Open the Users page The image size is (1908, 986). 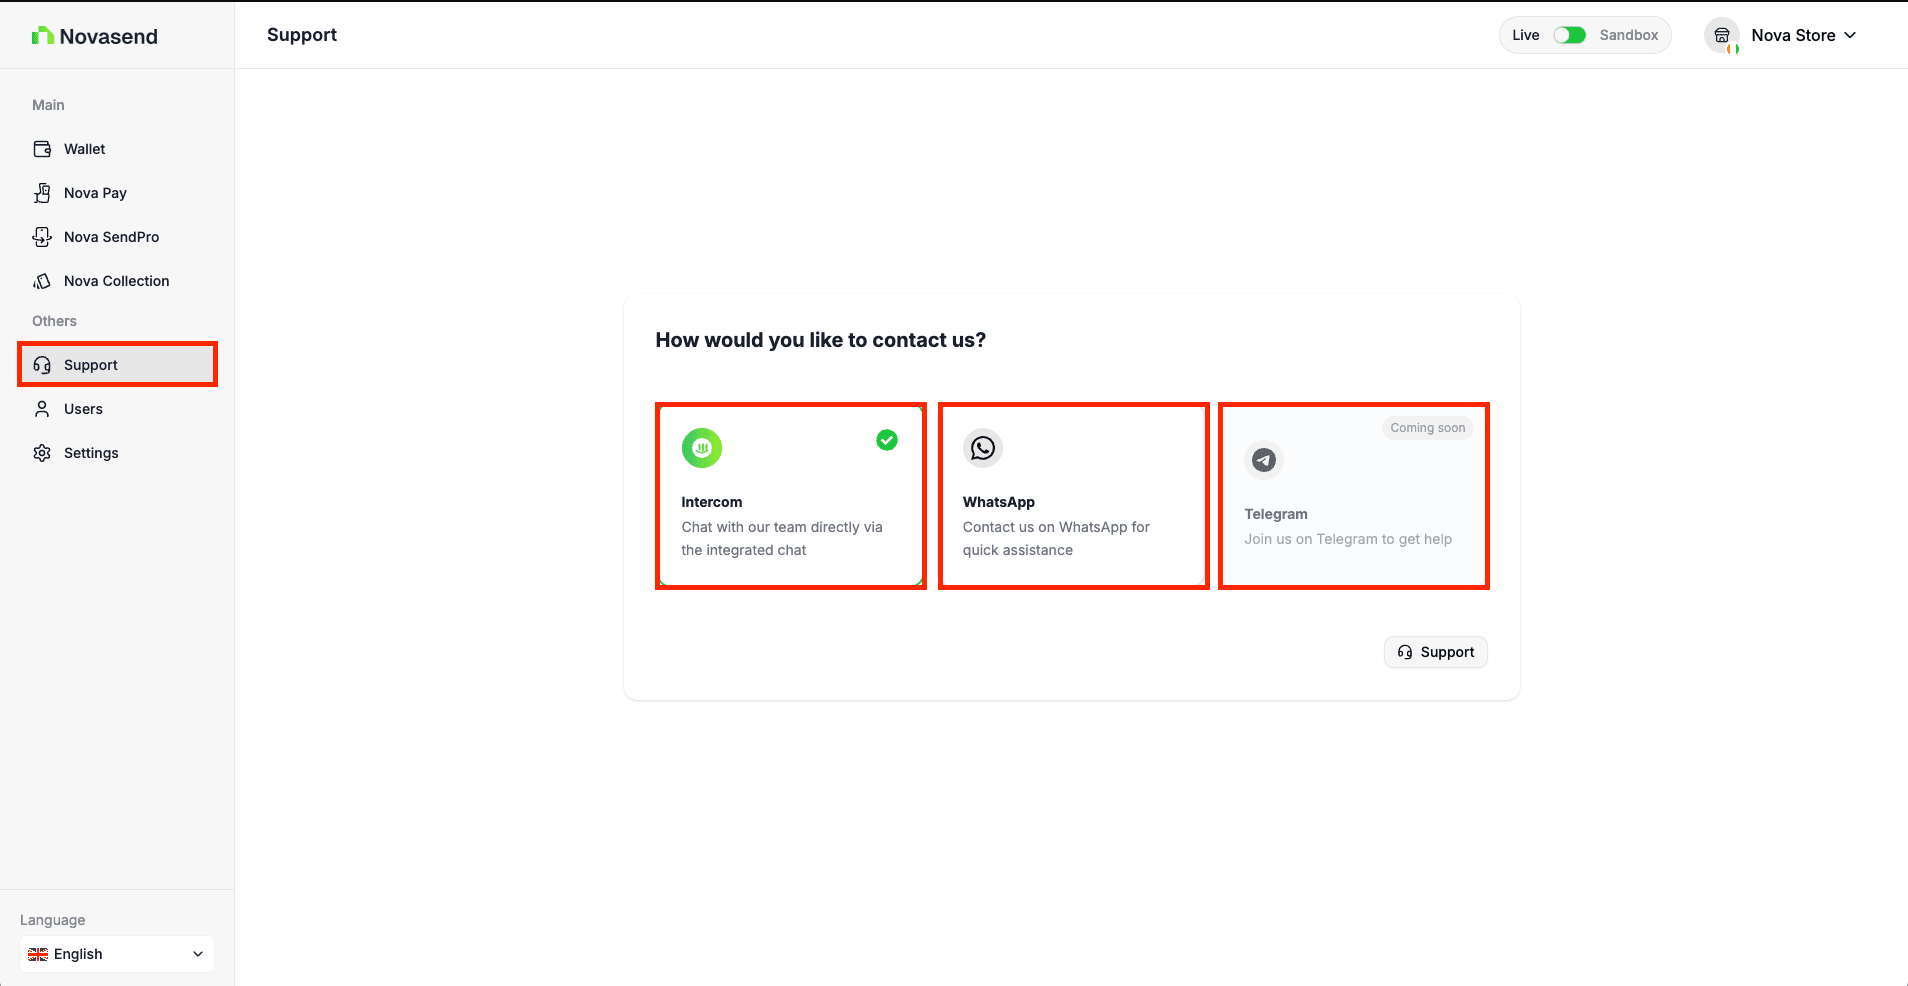(x=117, y=409)
